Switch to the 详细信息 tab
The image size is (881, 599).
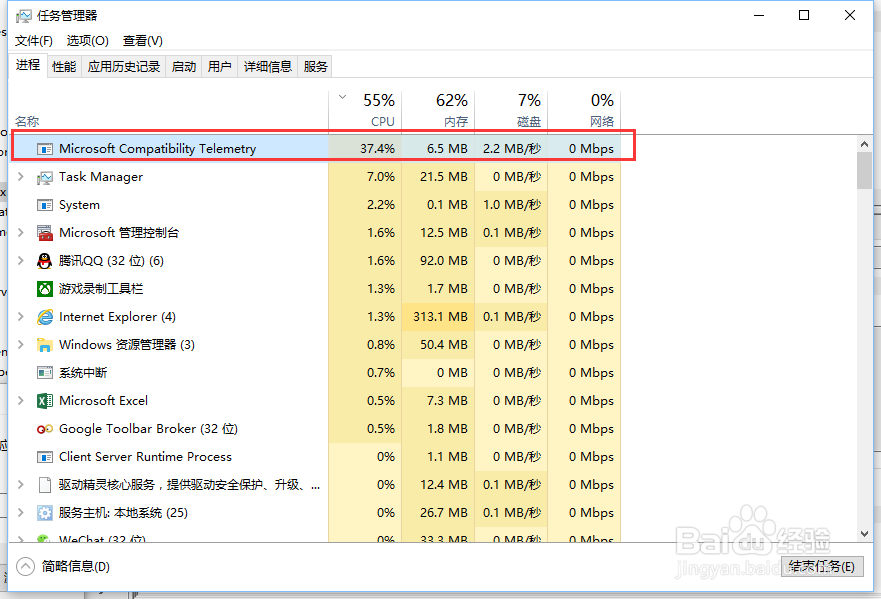267,67
